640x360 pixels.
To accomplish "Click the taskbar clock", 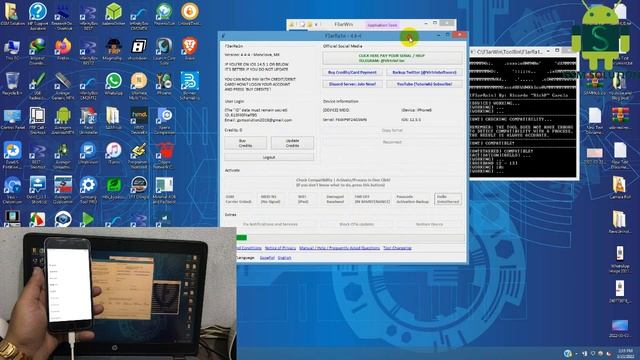I will [625, 353].
